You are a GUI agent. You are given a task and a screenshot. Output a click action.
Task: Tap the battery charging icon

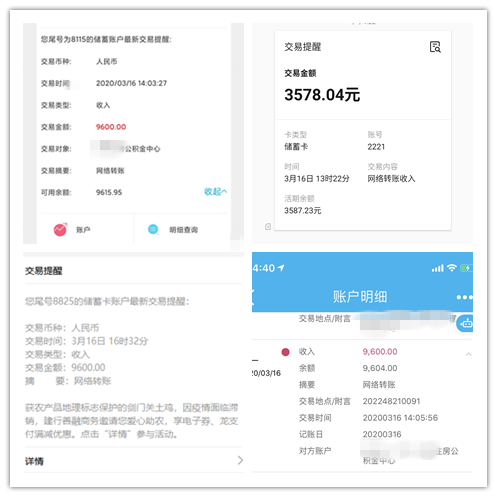click(466, 268)
